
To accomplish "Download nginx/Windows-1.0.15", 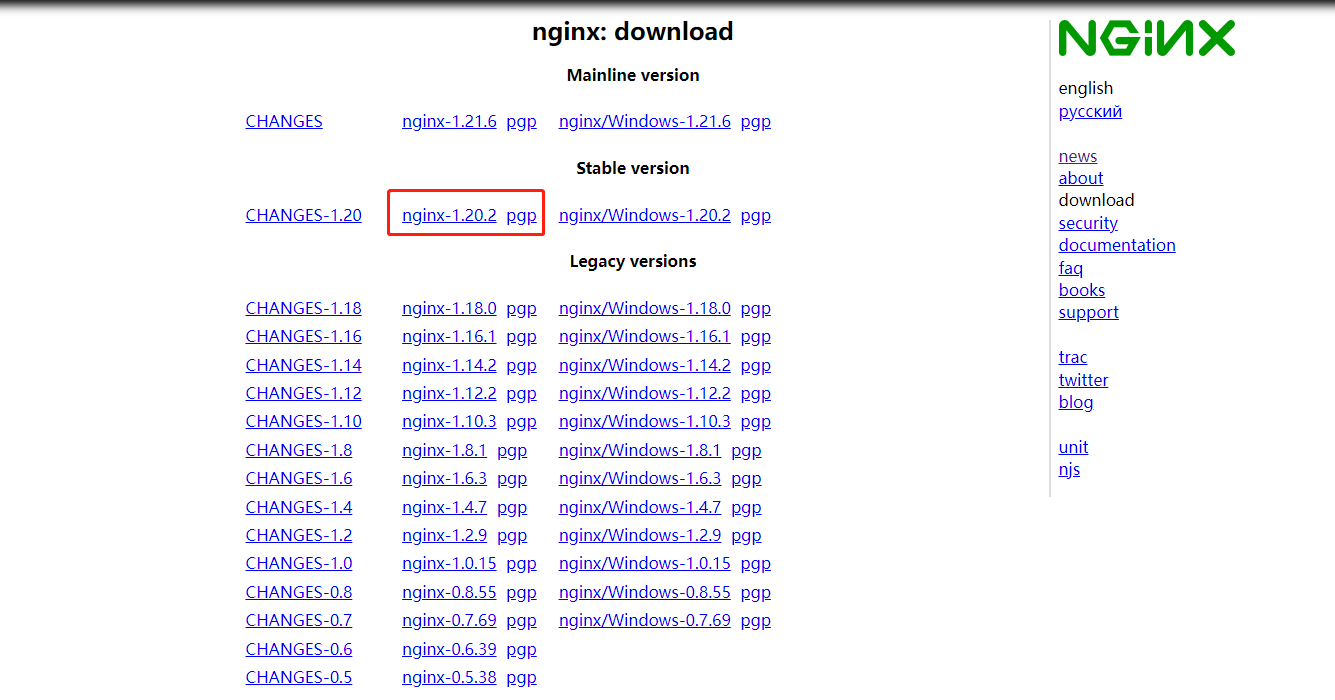I will 645,563.
